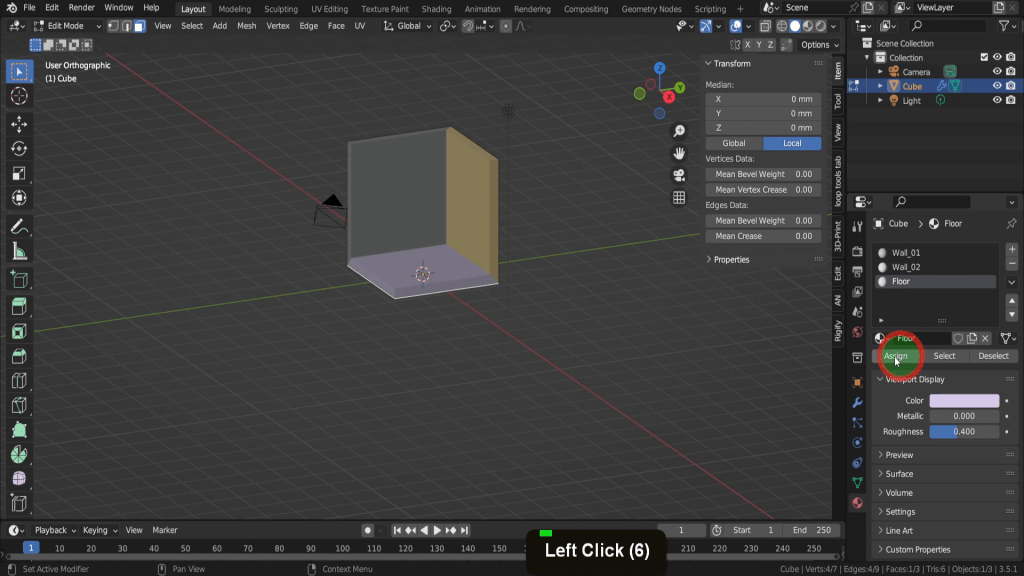
Task: Choose the Annotate pencil tool
Action: pos(18,227)
